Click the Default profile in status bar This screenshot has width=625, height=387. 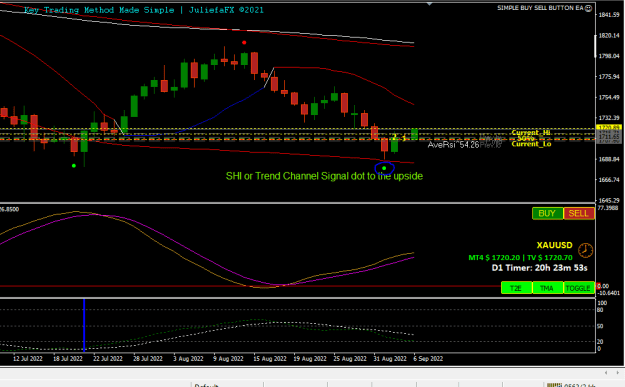(x=206, y=385)
